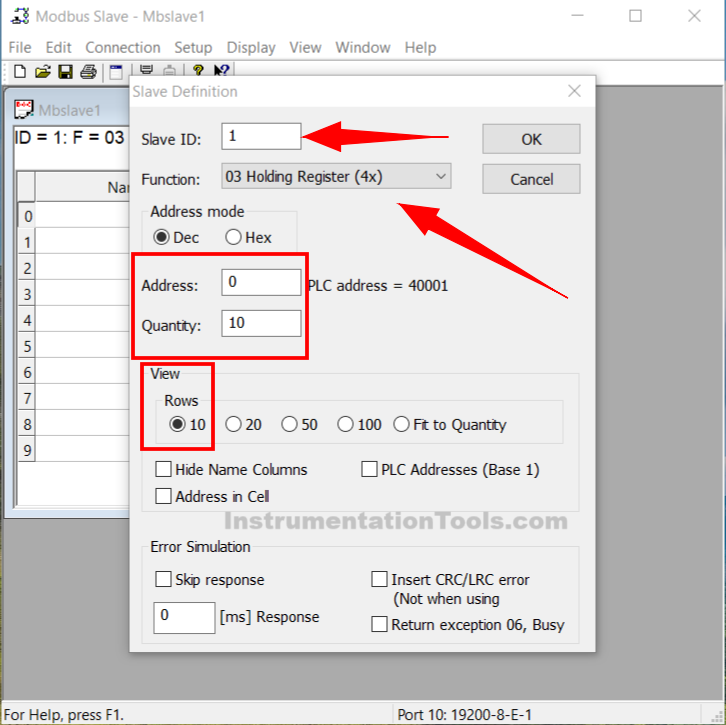The height and width of the screenshot is (725, 726).
Task: Enable PLC Addresses (Base 1) checkbox
Action: (x=369, y=469)
